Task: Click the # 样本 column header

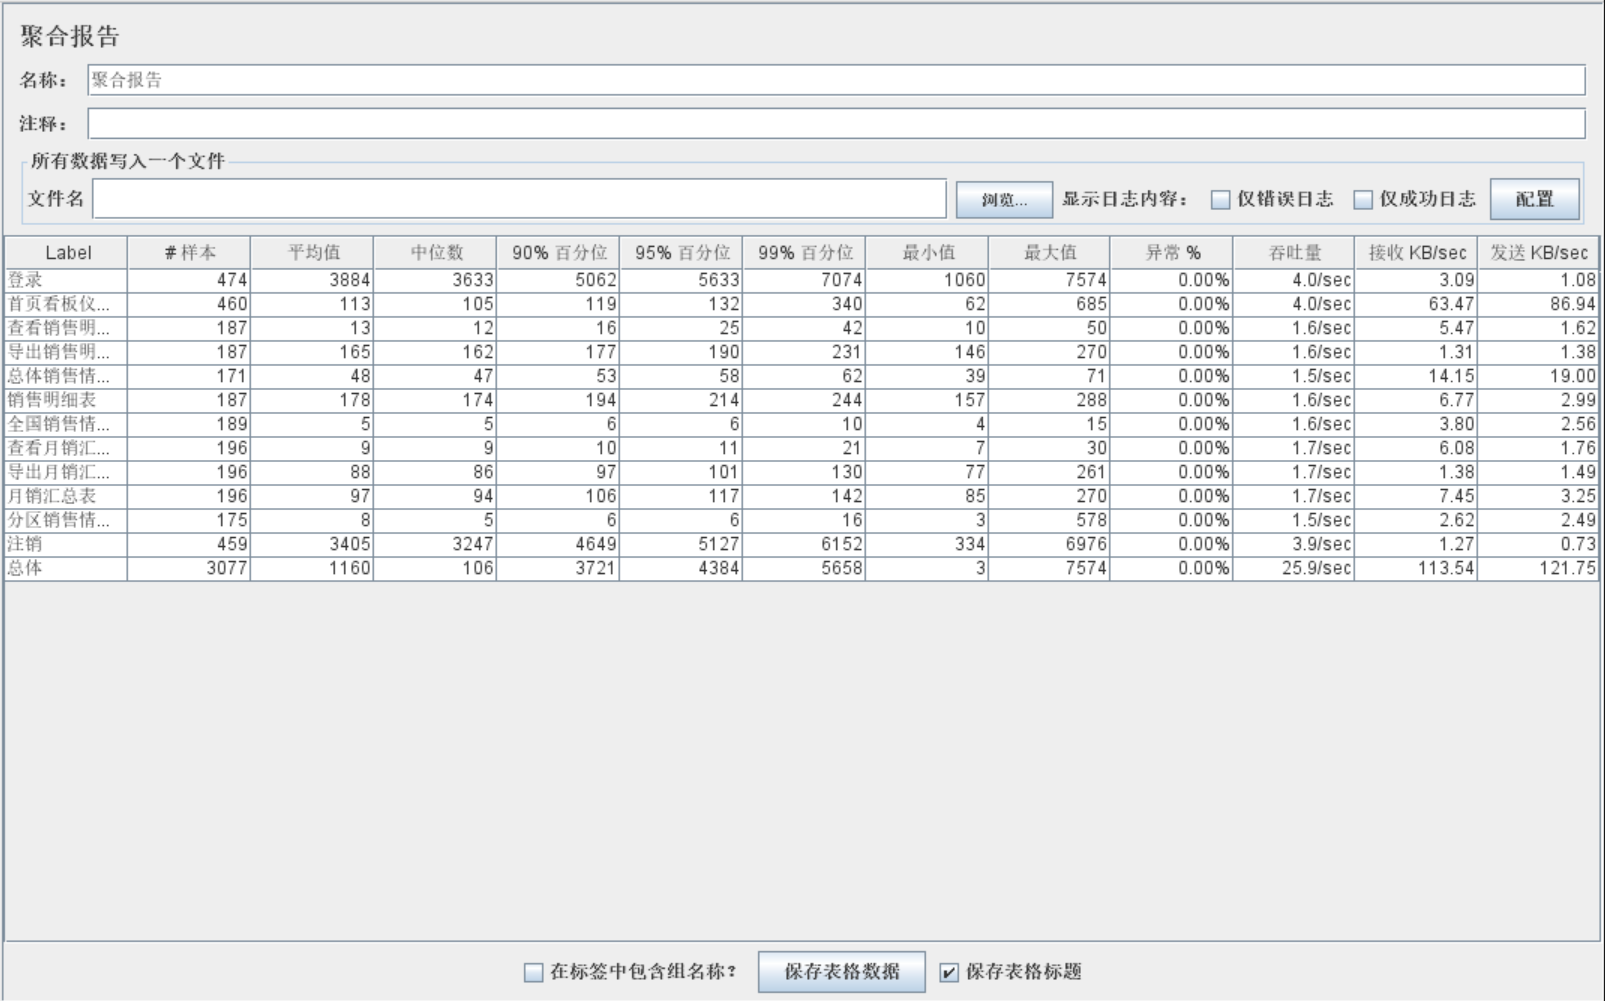Action: 189,253
